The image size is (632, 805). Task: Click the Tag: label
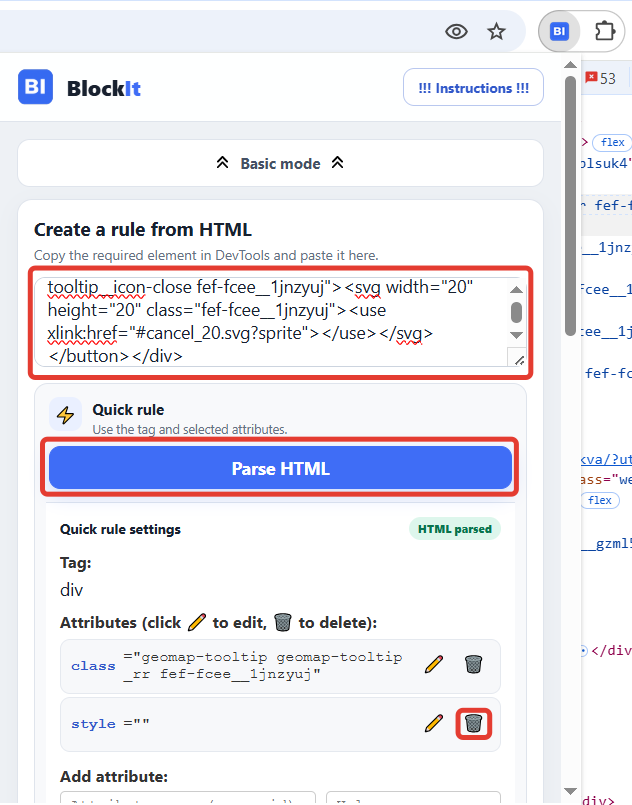[x=75, y=563]
